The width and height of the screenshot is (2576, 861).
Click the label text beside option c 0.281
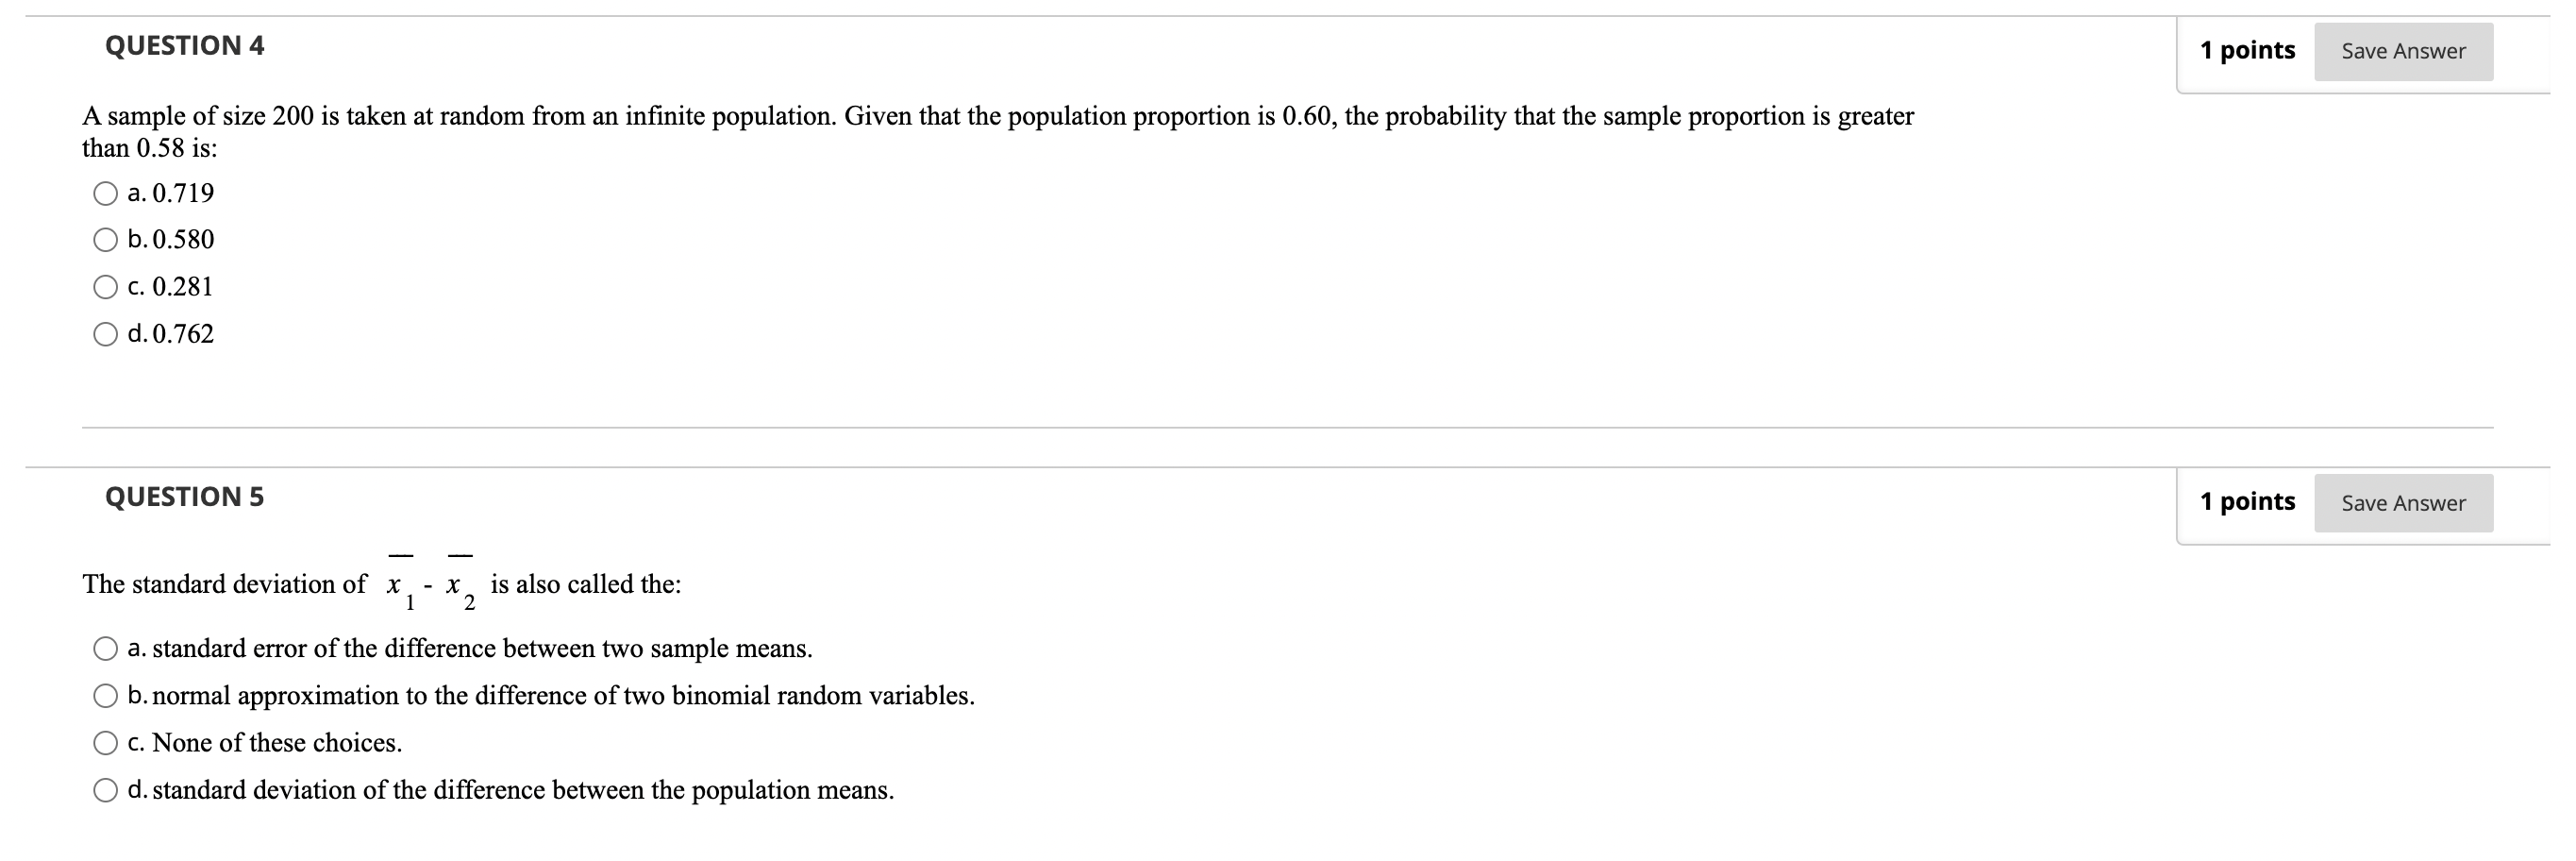point(170,286)
